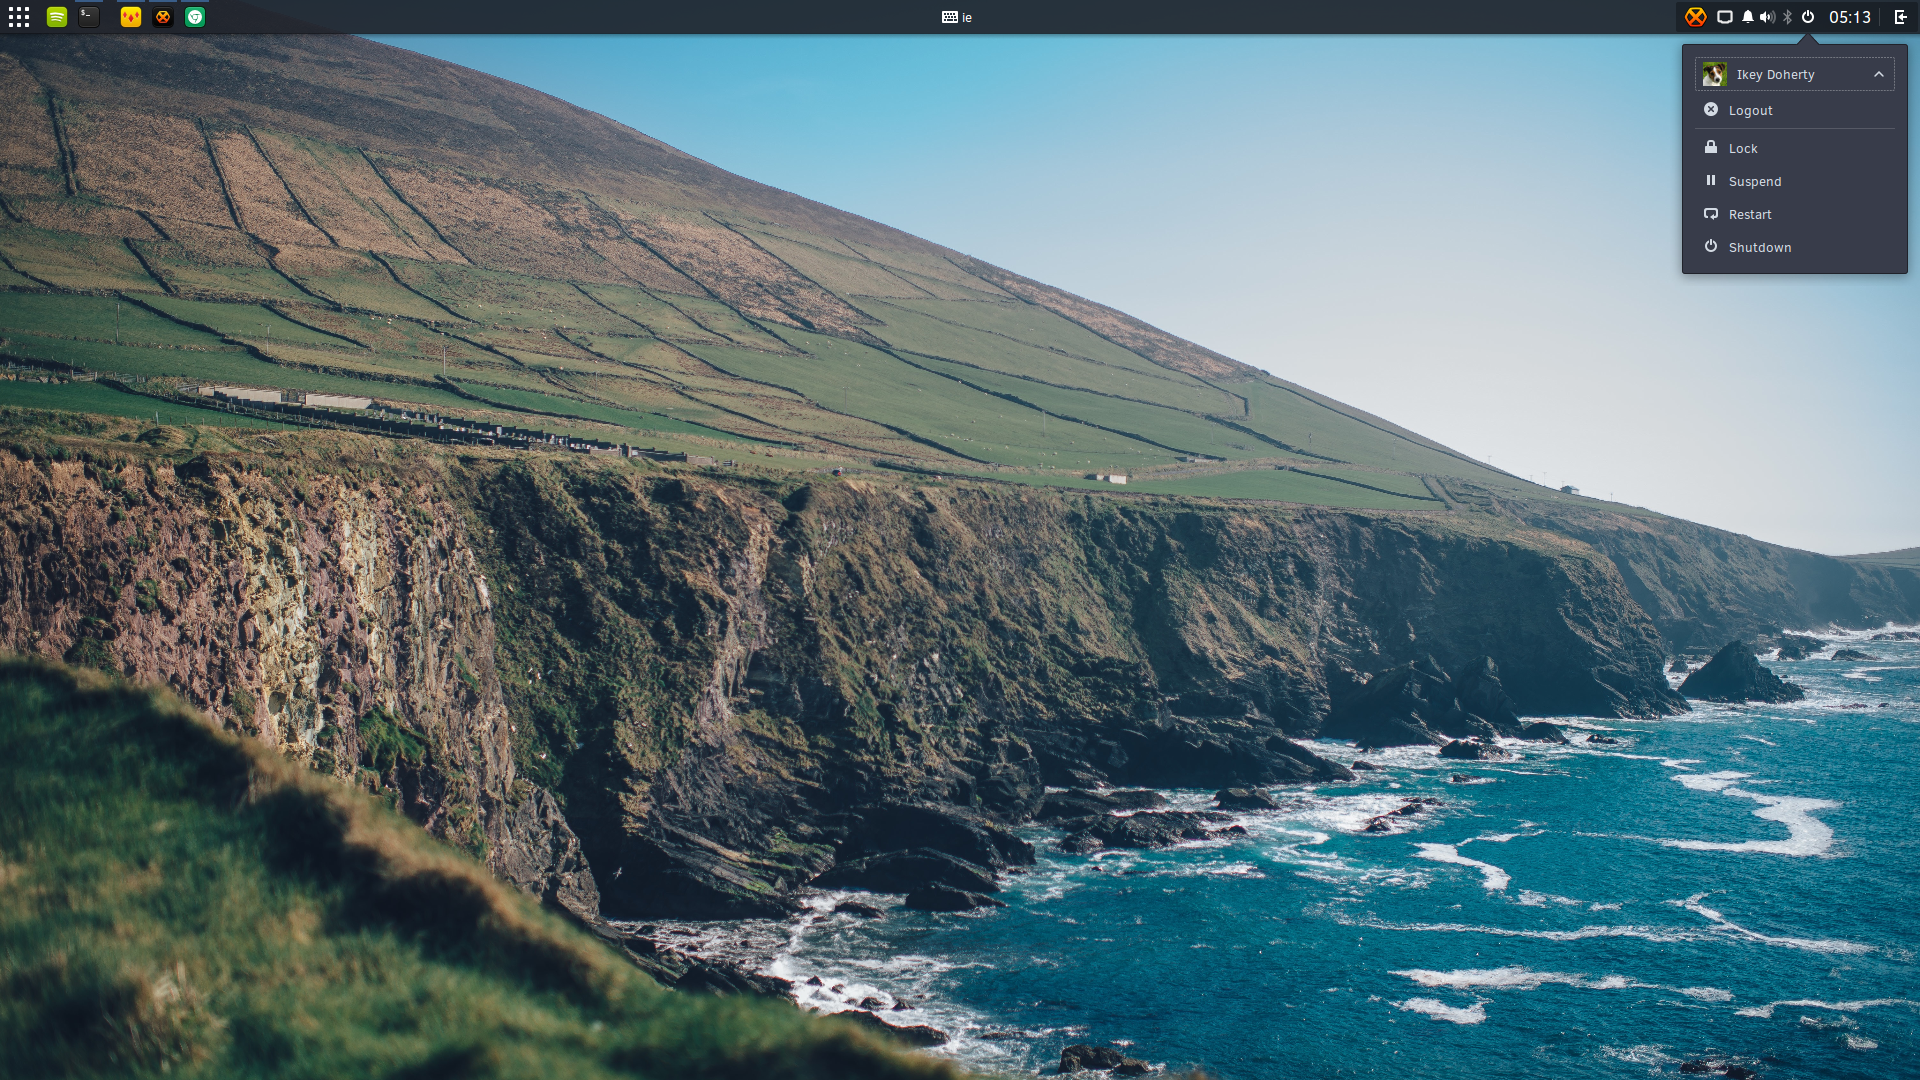This screenshot has height=1080, width=1920.
Task: Open the yellow diamonds app icon
Action: [131, 17]
